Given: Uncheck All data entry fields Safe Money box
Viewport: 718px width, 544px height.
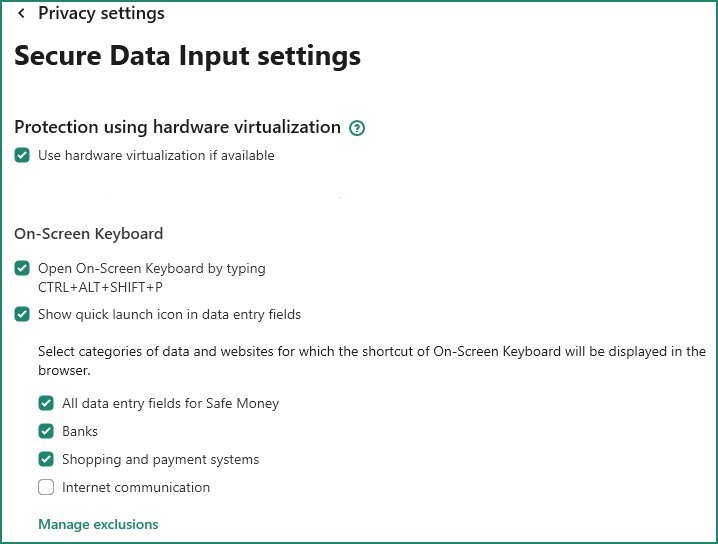Looking at the screenshot, I should click(46, 403).
